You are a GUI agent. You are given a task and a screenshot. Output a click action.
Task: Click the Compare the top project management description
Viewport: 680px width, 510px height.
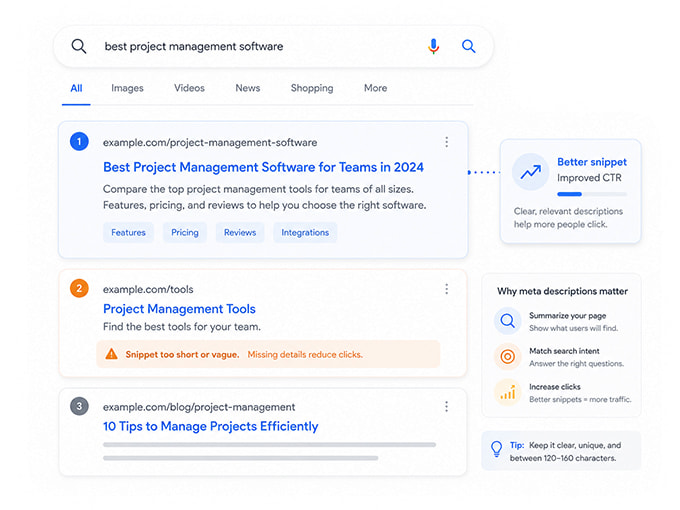pyautogui.click(x=265, y=197)
